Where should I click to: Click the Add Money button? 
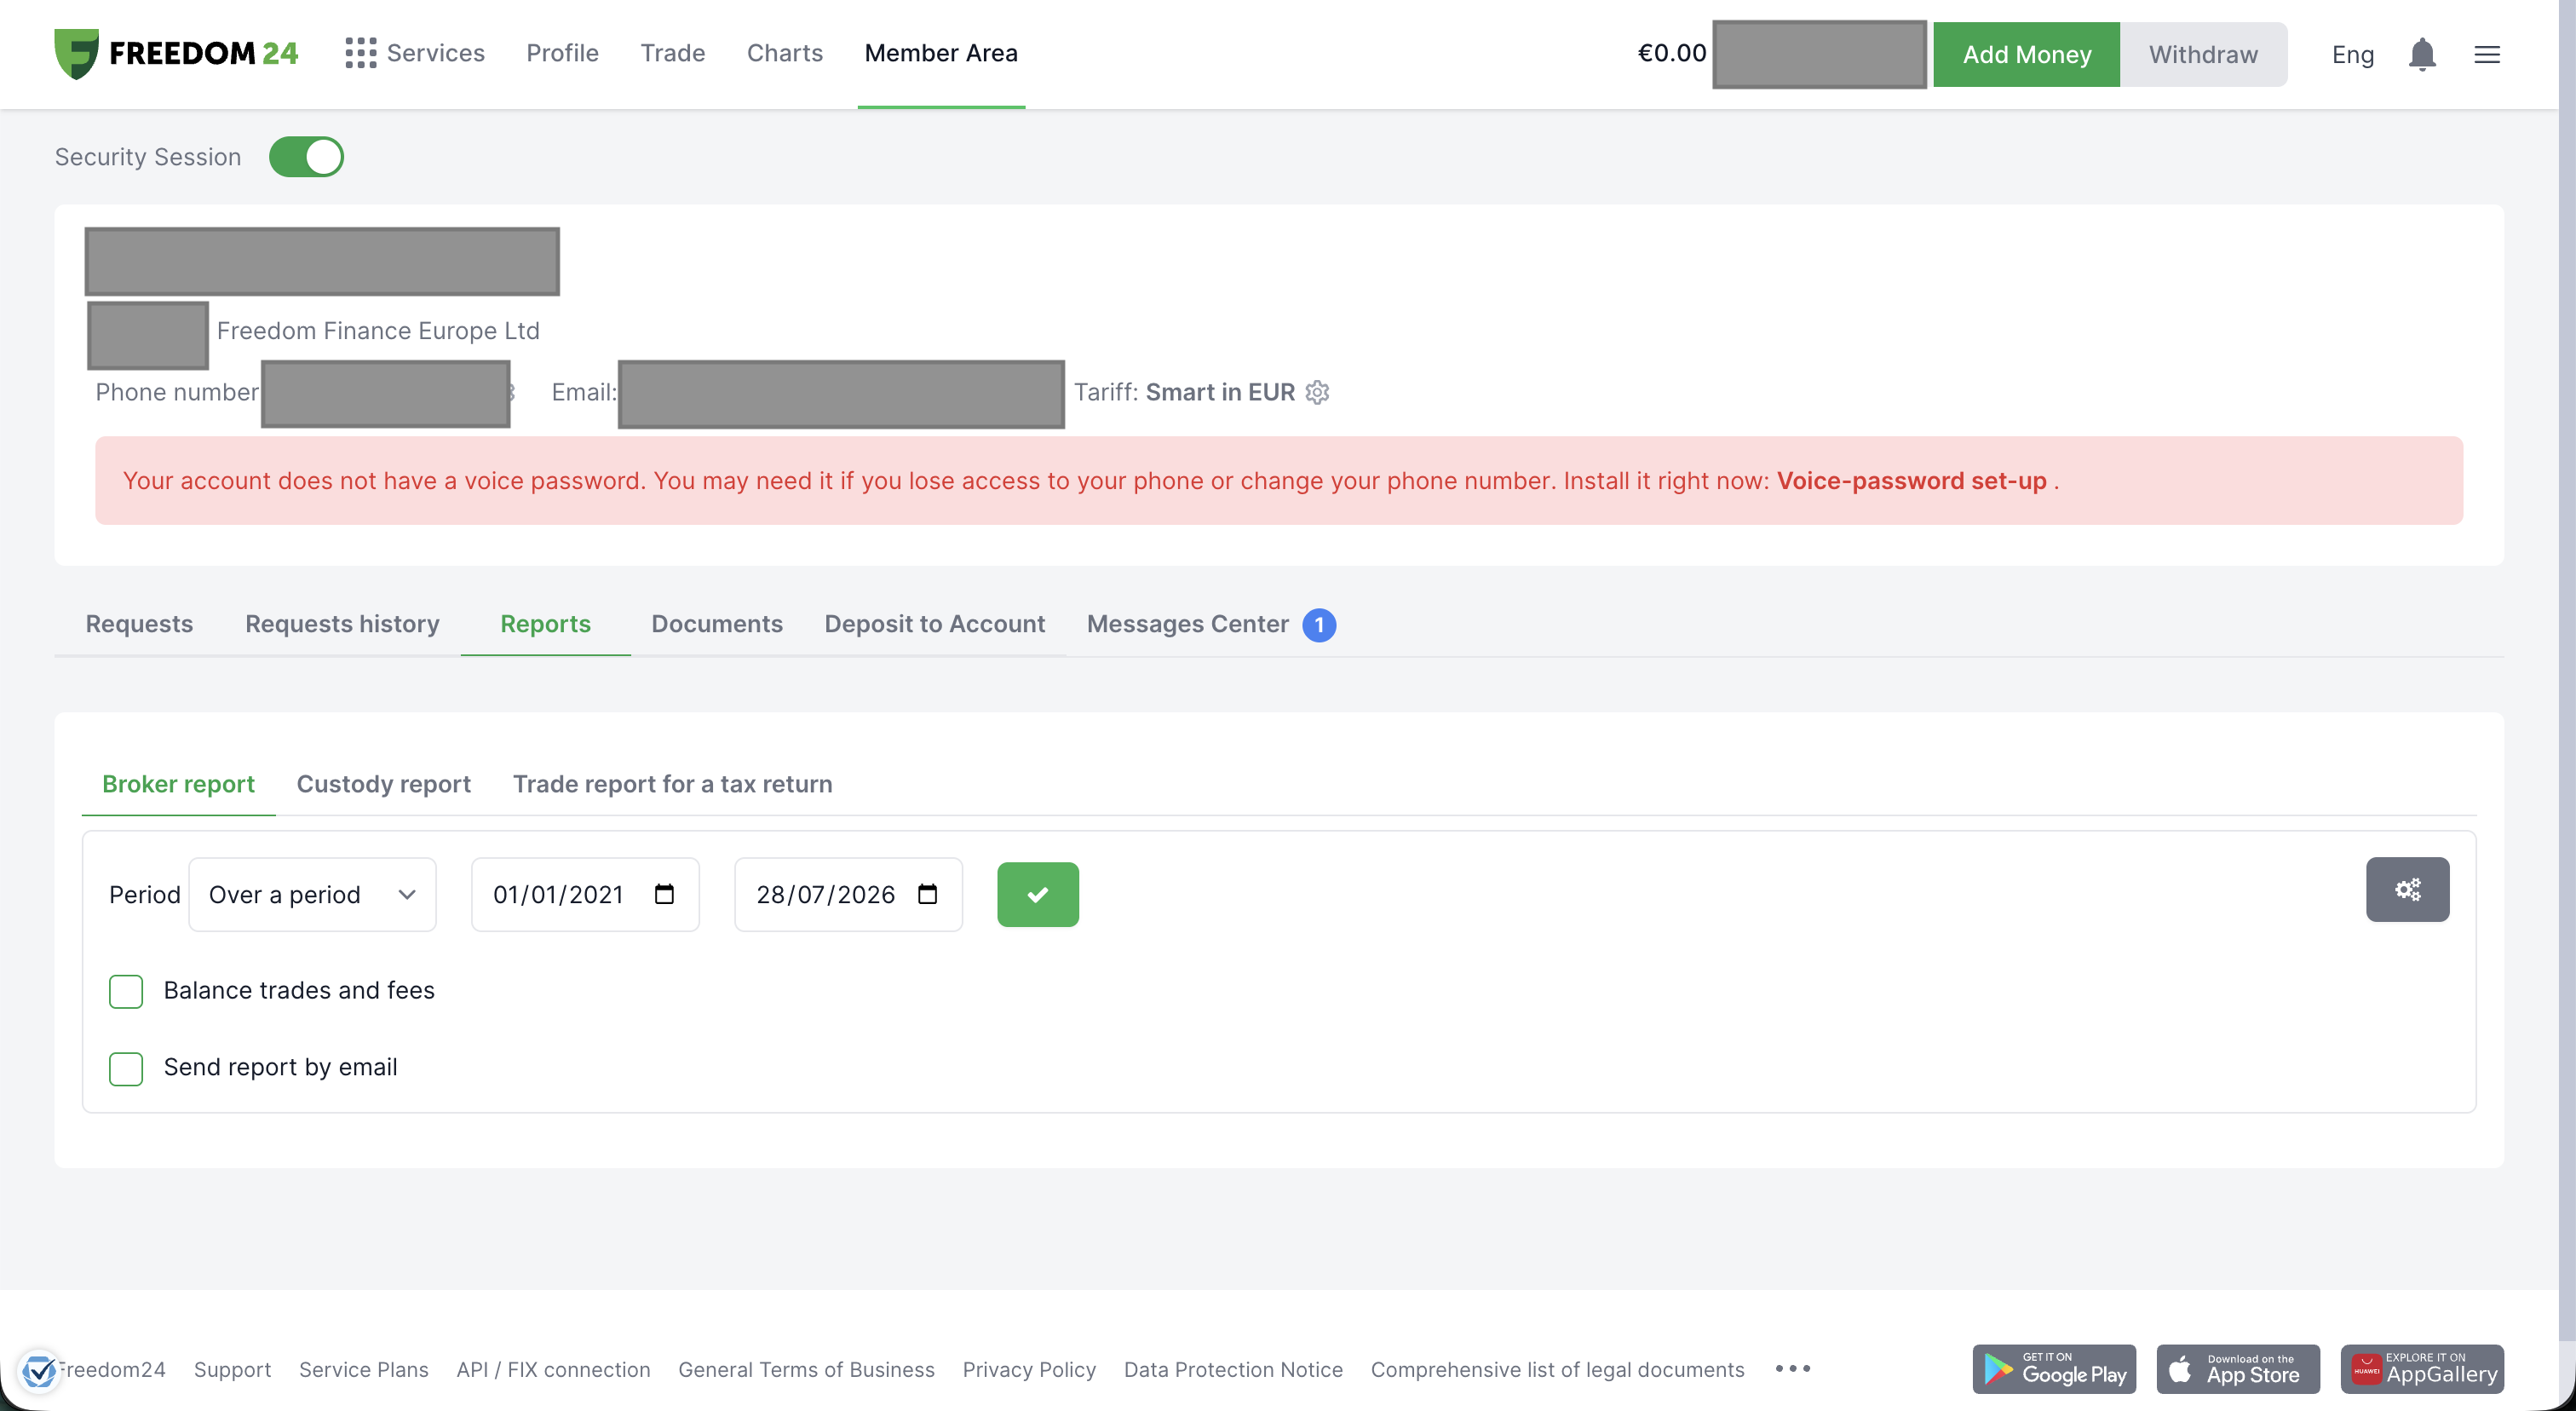[2026, 54]
